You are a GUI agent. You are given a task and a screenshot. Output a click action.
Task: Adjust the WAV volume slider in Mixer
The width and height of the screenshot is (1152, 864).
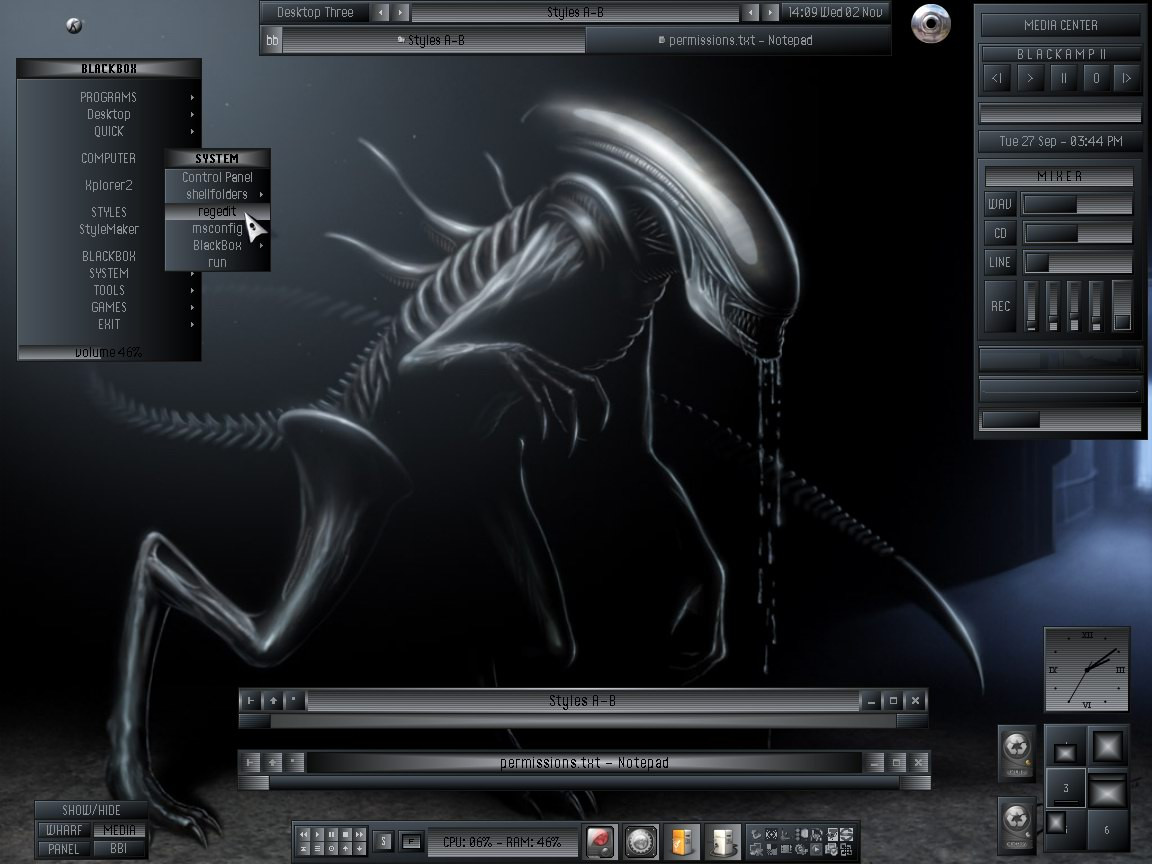[1076, 204]
